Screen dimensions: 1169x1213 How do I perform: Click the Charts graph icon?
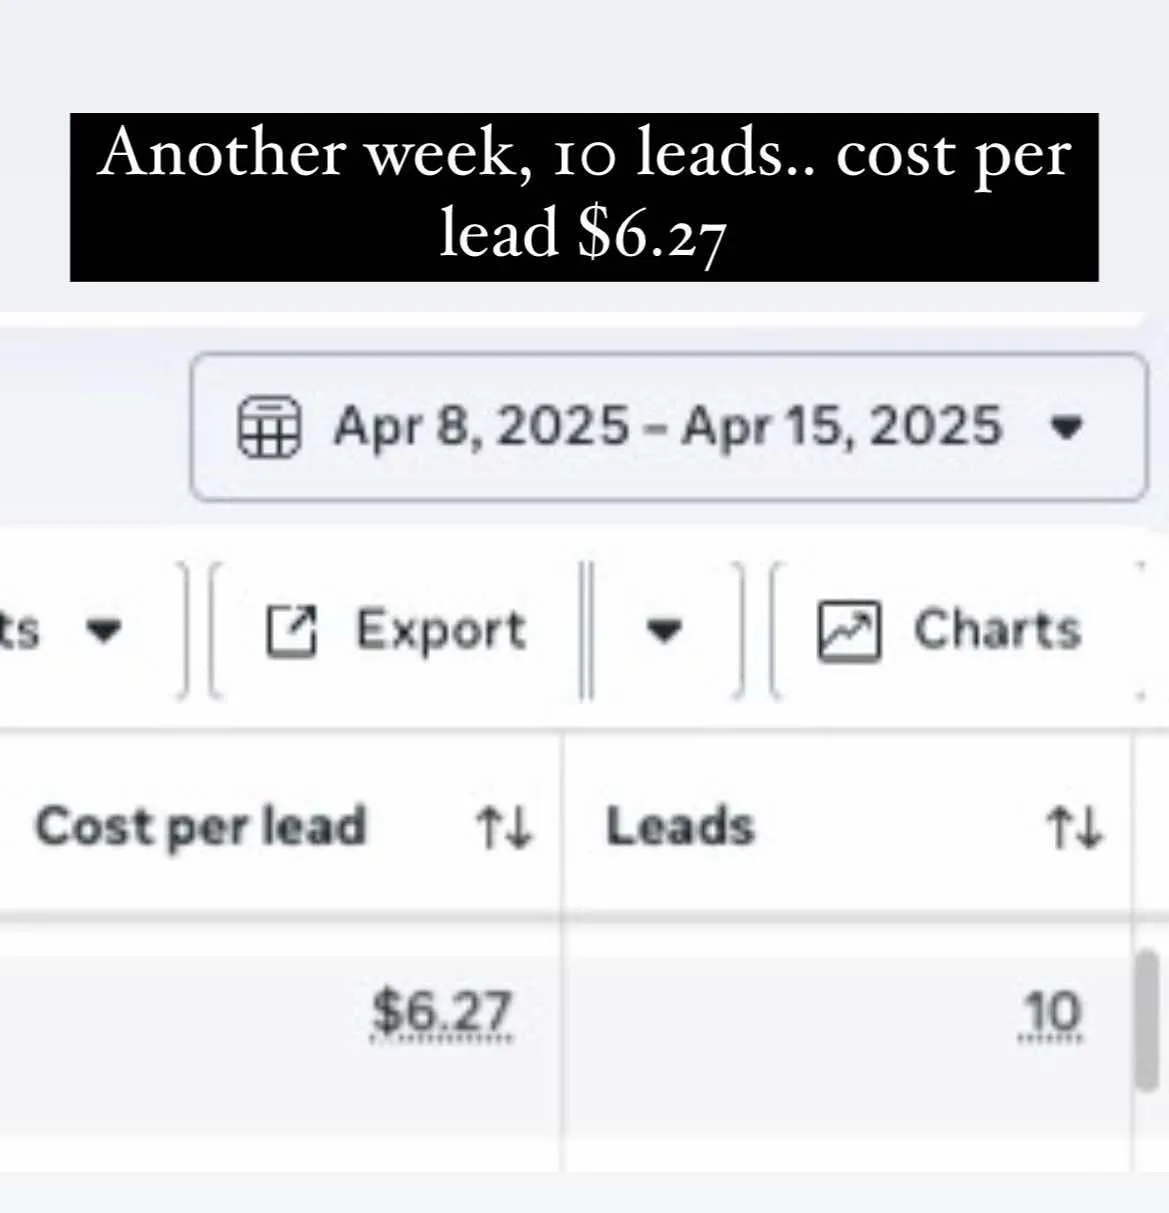pos(849,631)
